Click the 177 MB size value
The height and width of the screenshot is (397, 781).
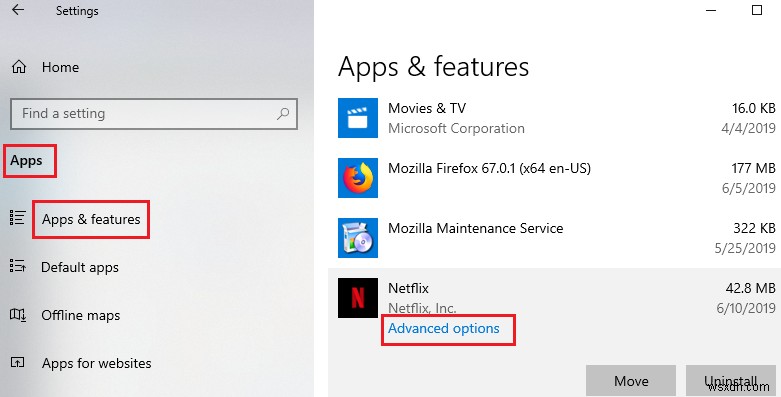tap(753, 168)
